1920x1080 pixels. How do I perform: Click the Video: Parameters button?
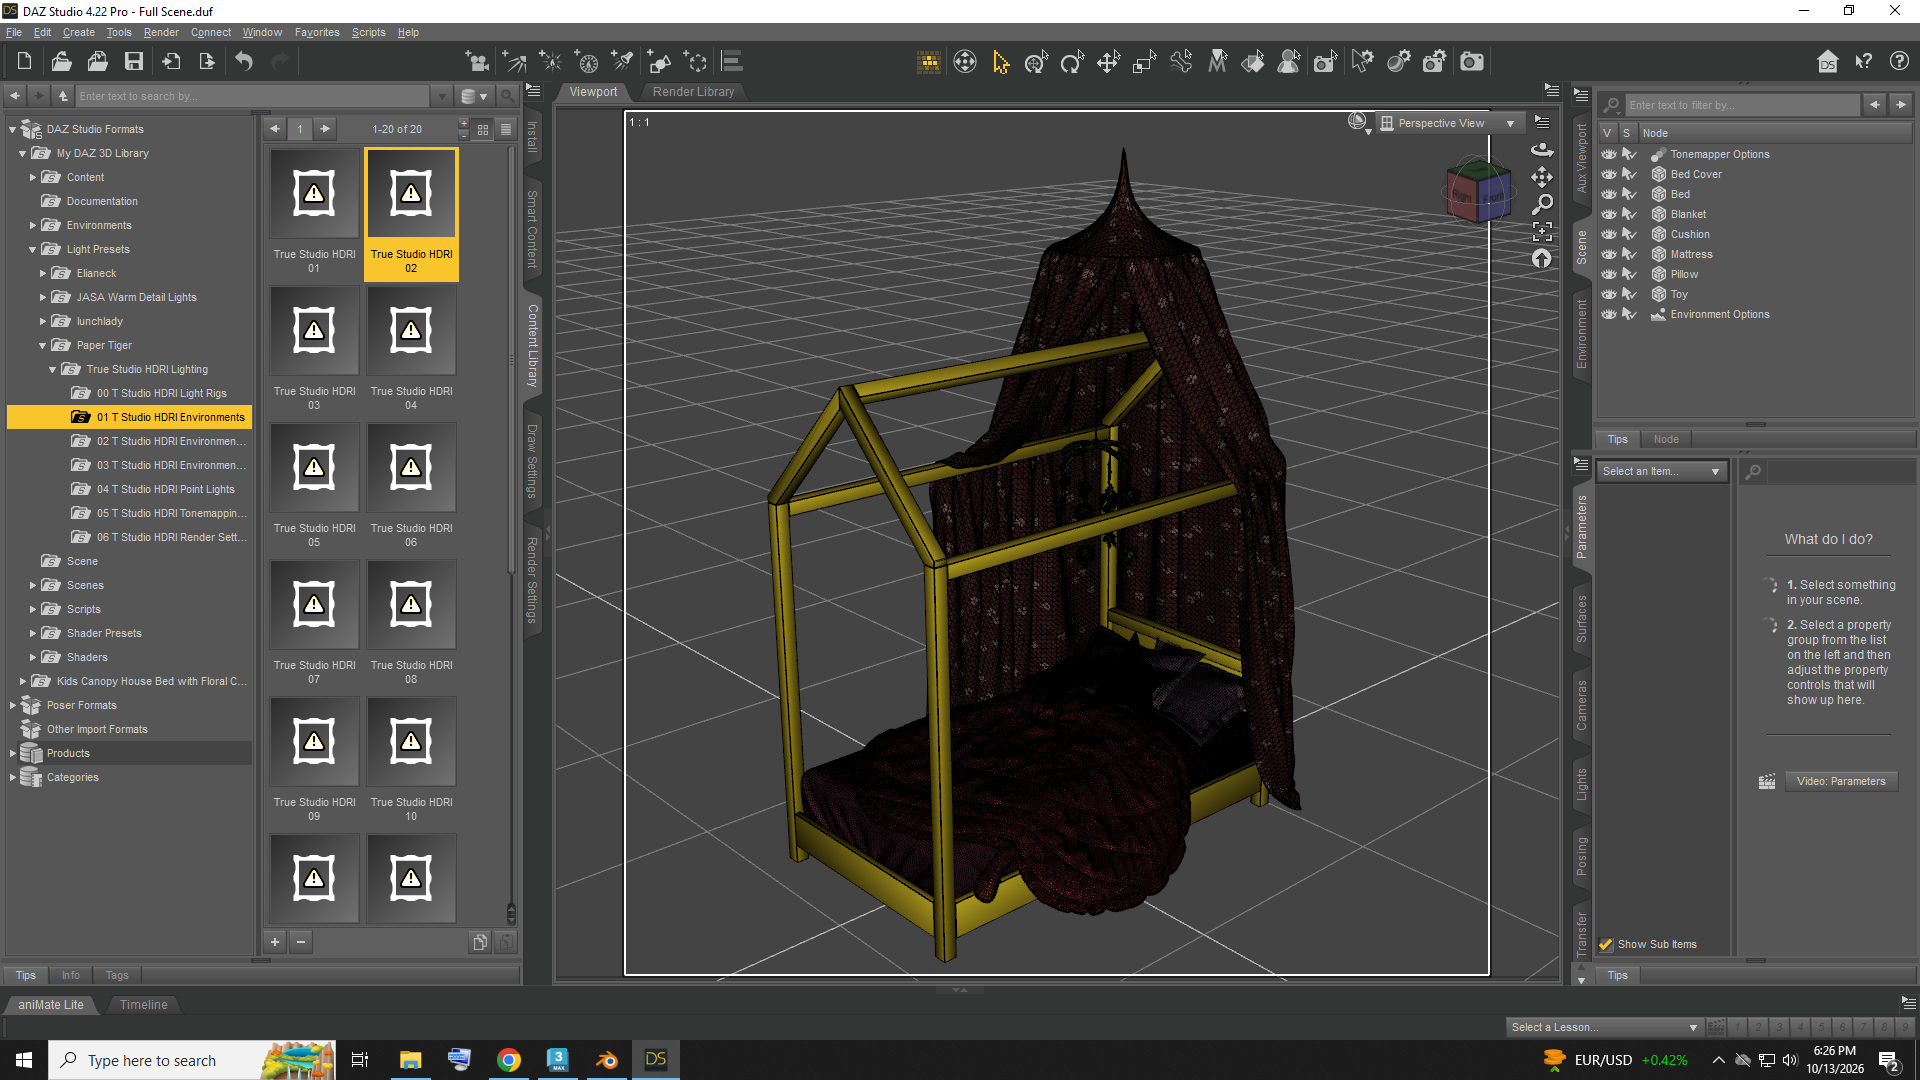coord(1840,781)
